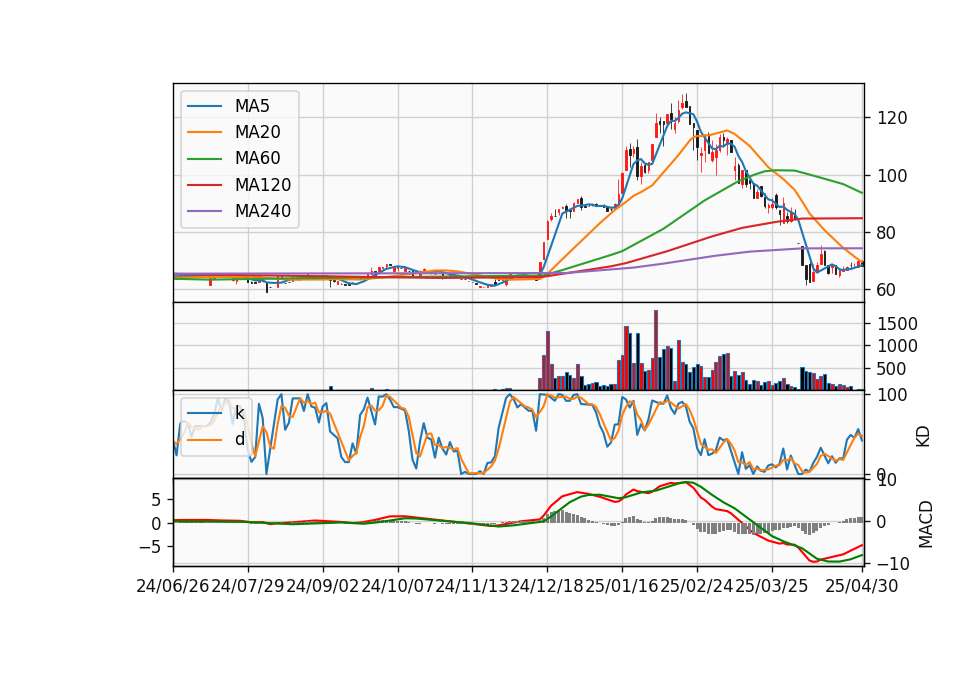The height and width of the screenshot is (690, 960).
Task: Click the 1500 volume axis tick
Action: 898,324
